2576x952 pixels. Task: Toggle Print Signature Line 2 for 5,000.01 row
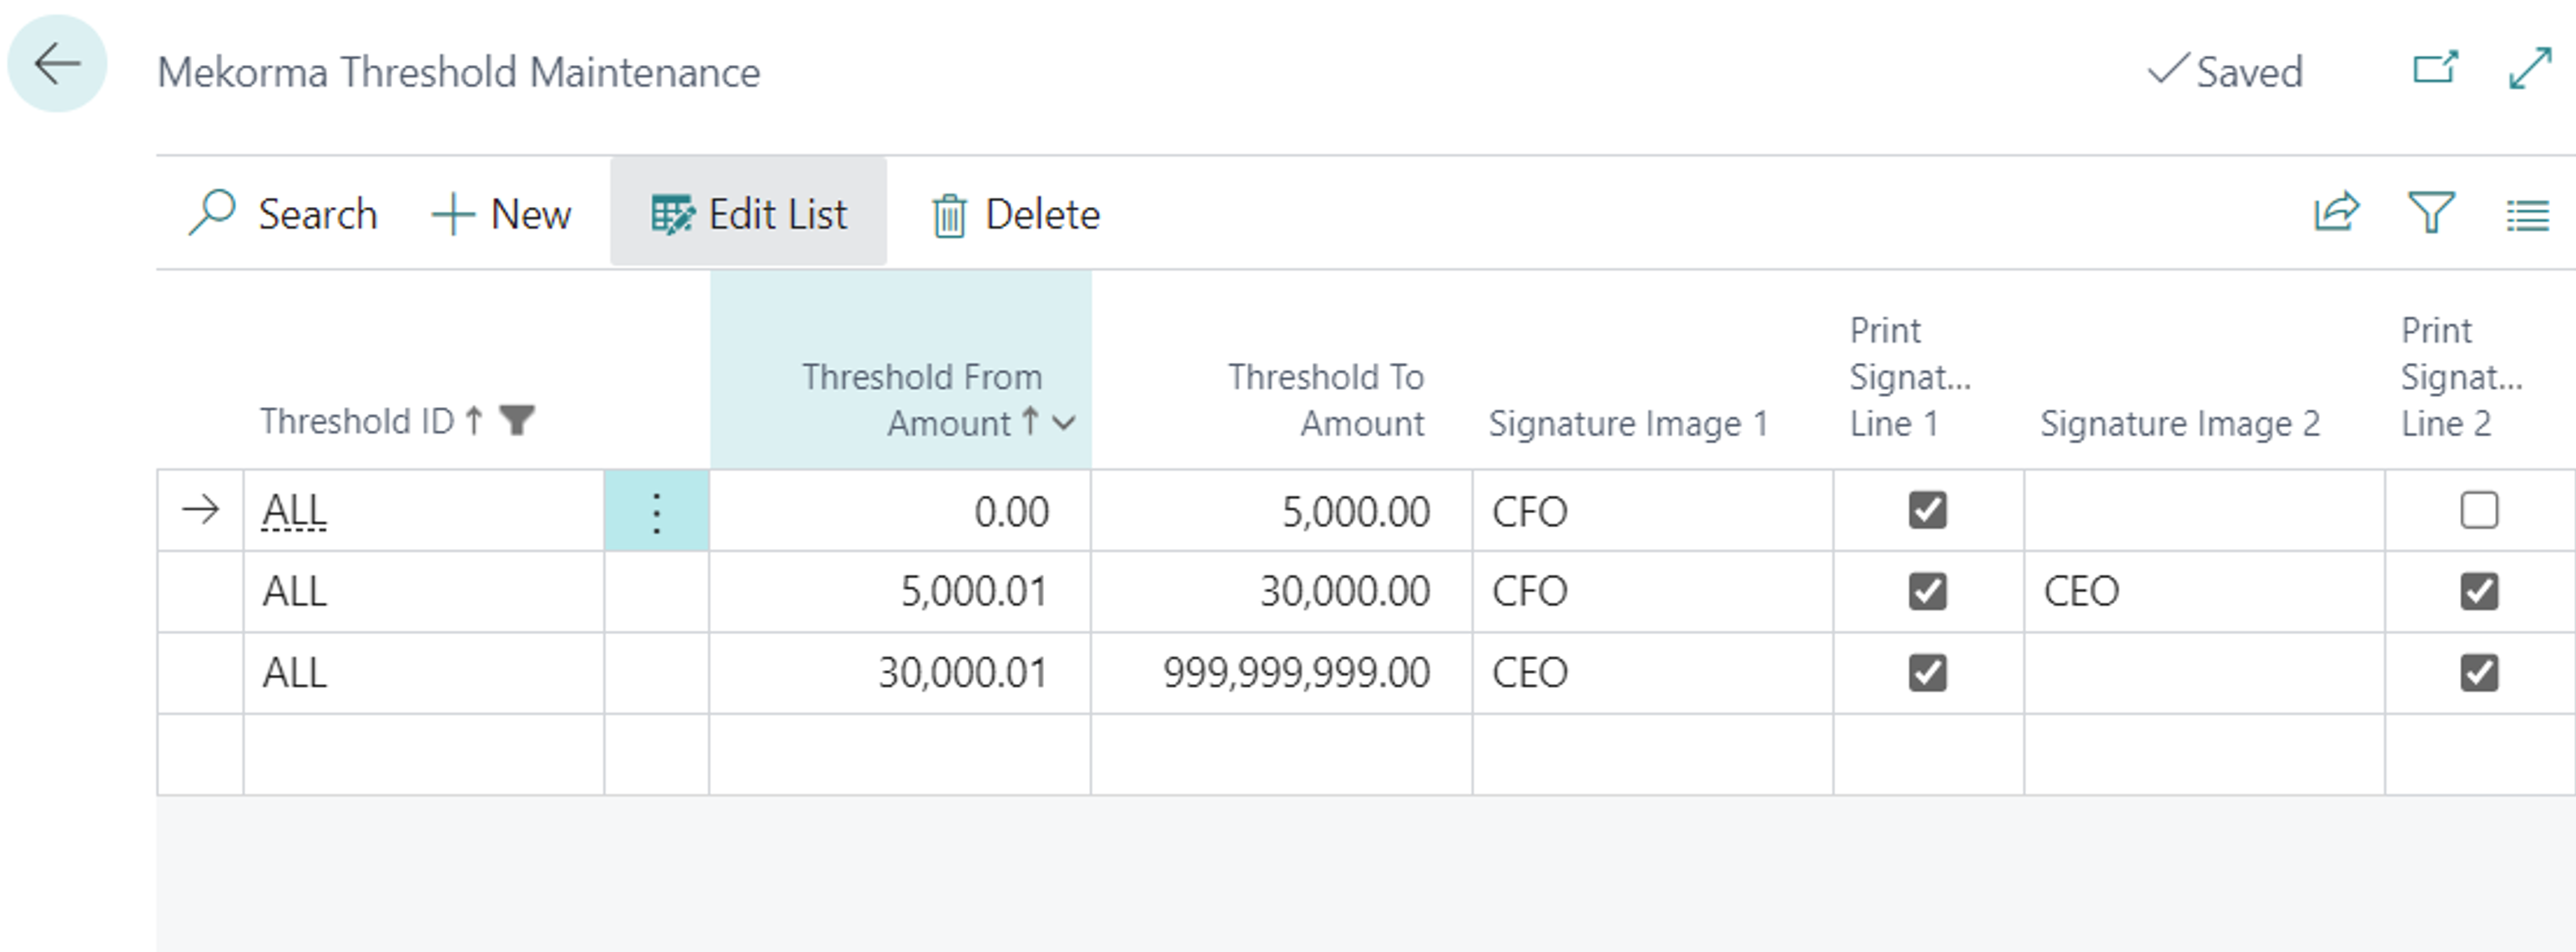[x=2479, y=591]
